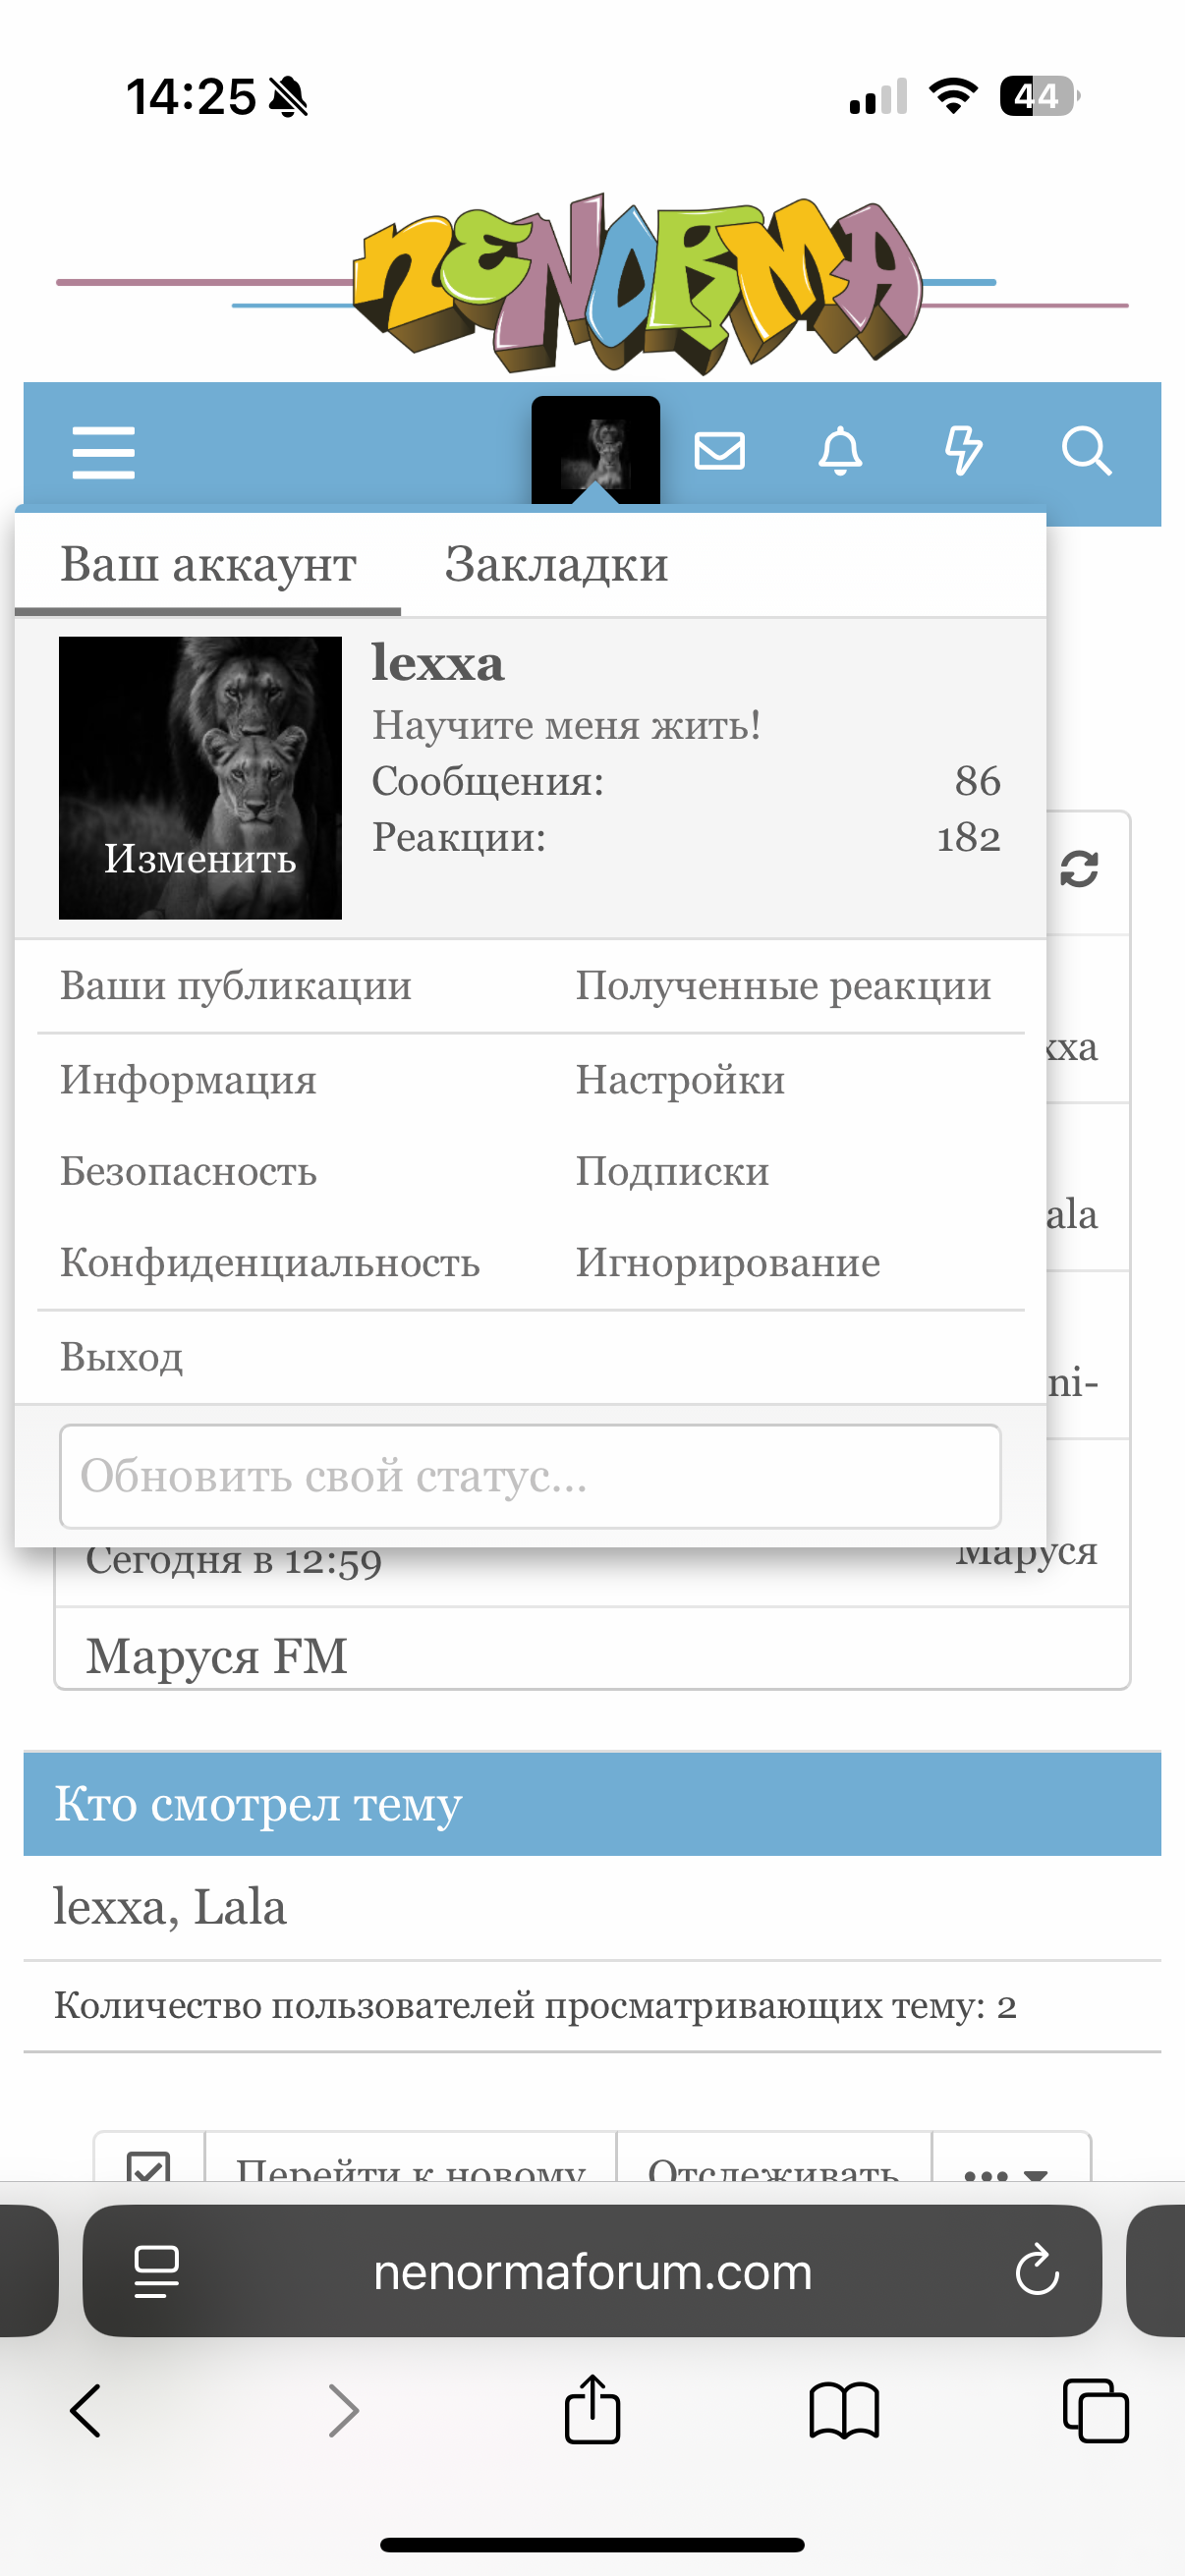Open Safari bookmarks book icon

(x=843, y=2411)
